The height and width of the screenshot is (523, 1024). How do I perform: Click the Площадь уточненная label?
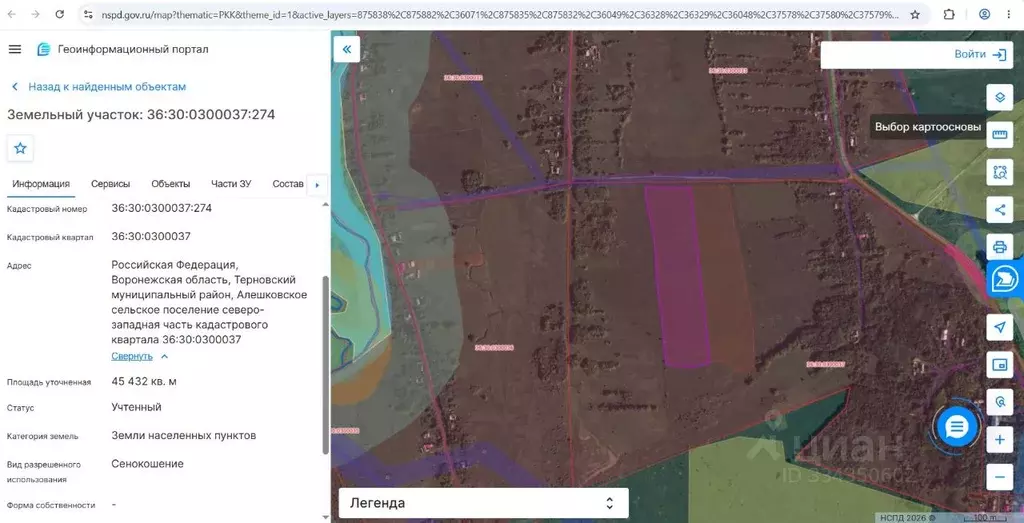point(49,383)
